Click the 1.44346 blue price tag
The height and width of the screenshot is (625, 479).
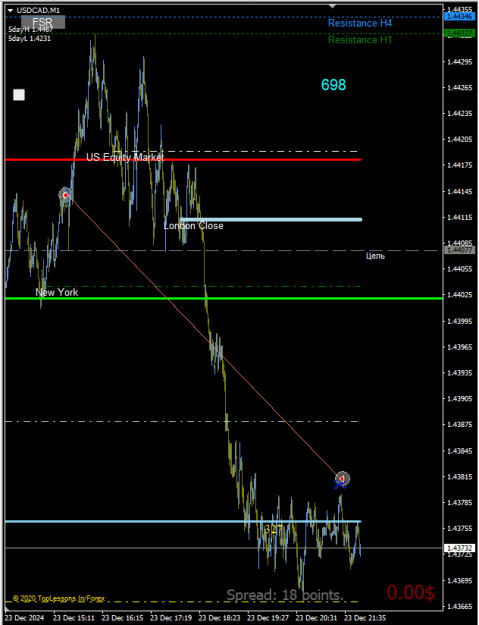coord(459,16)
